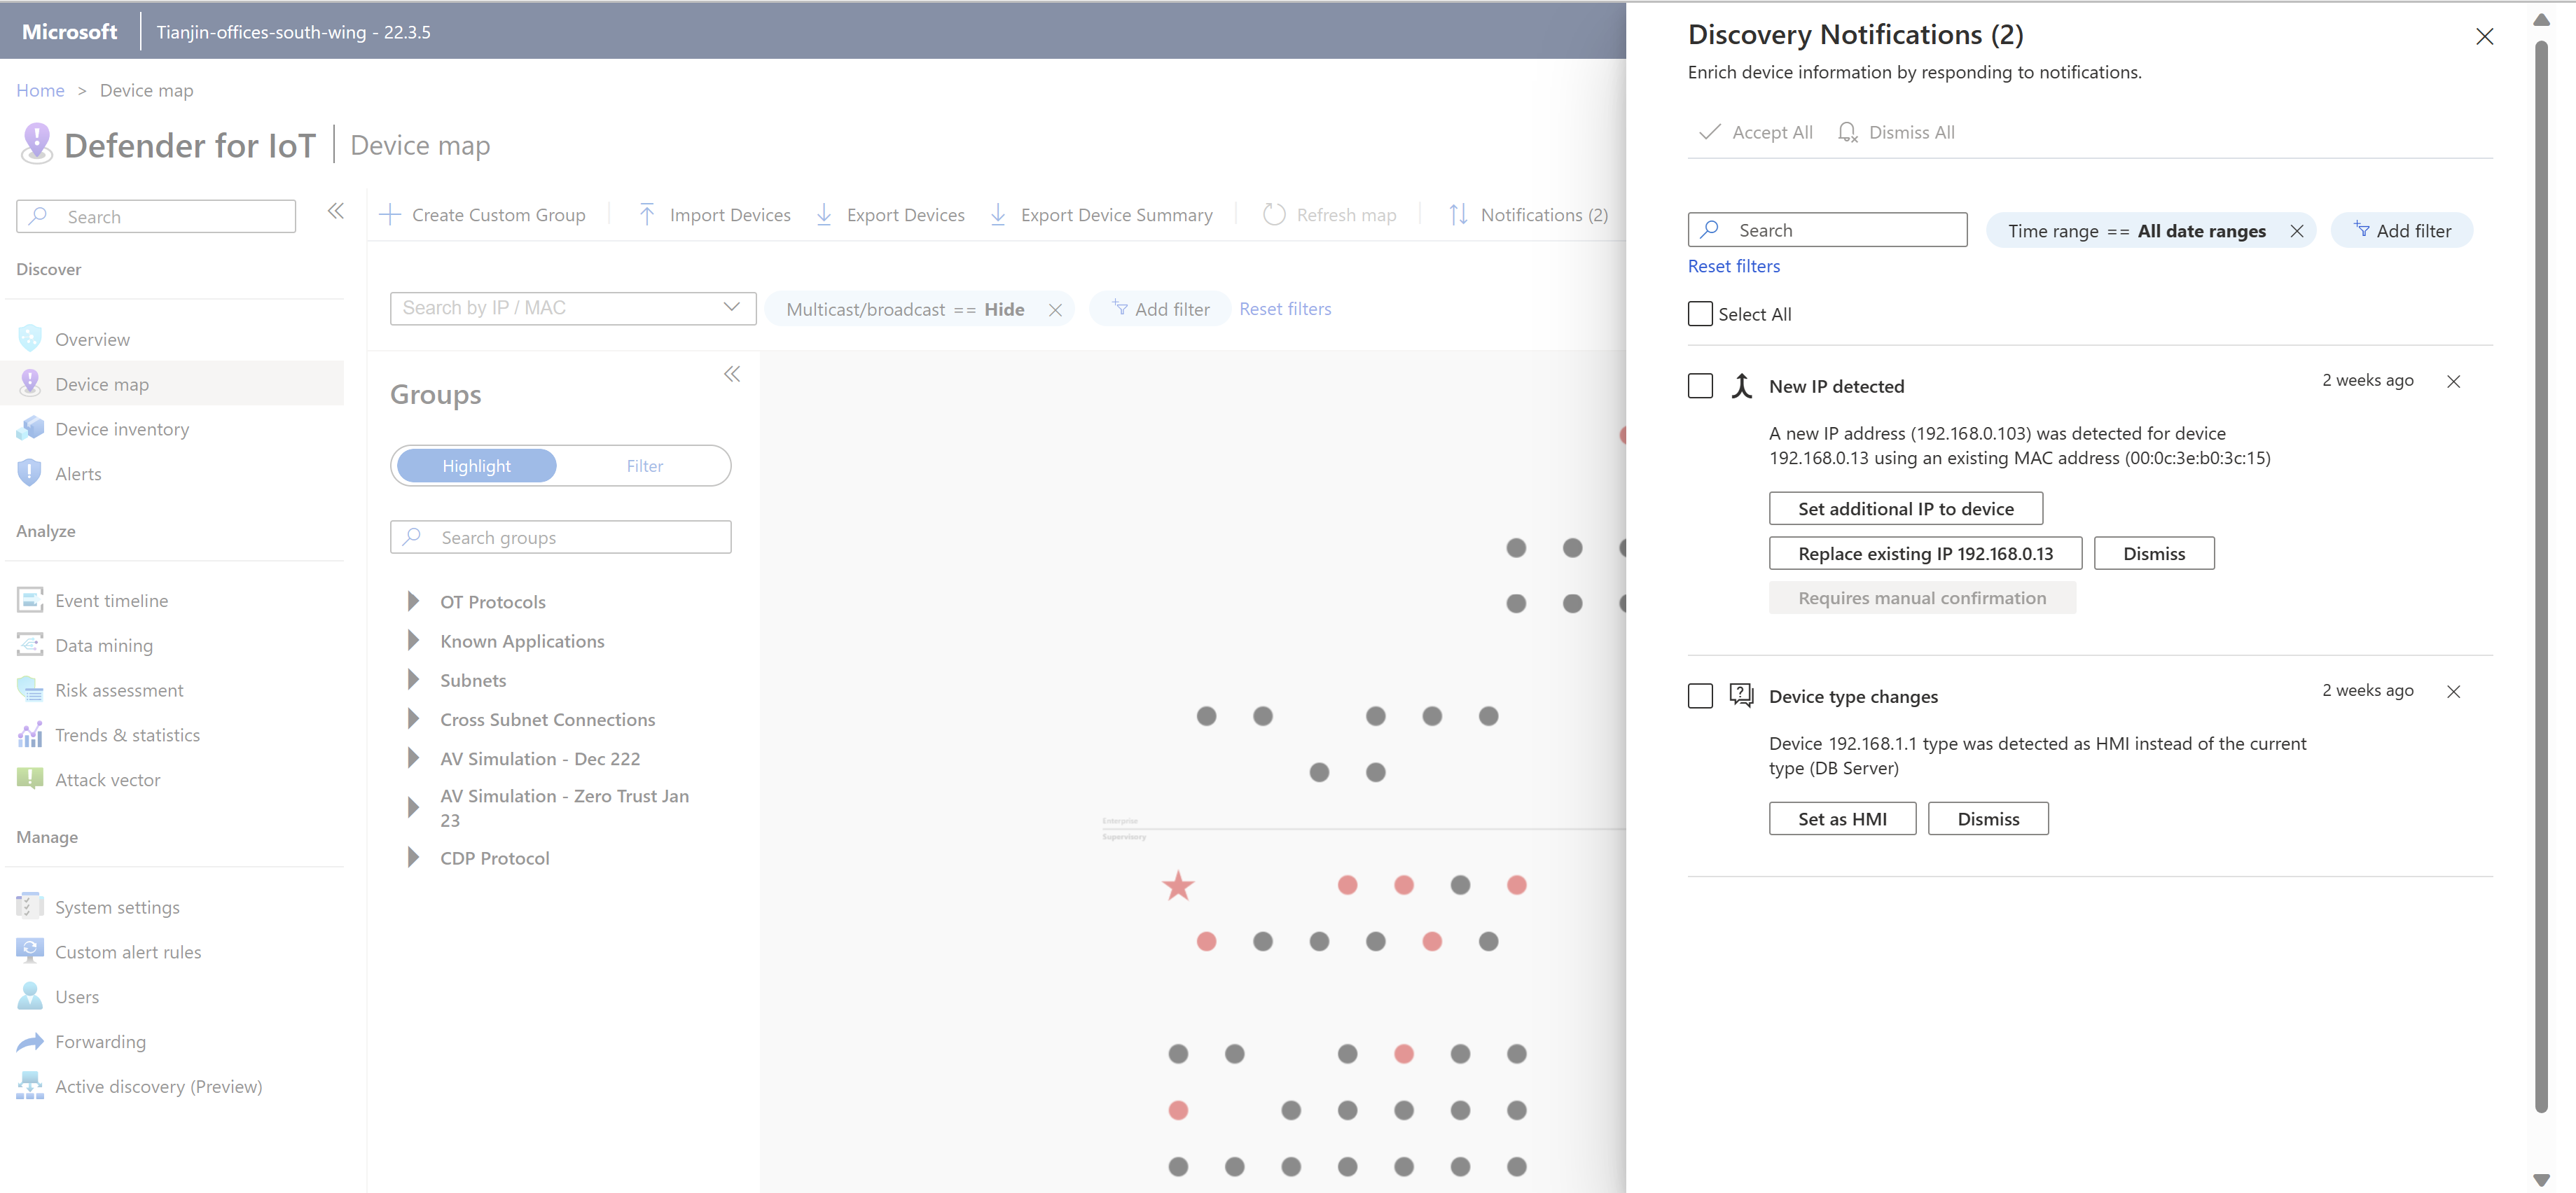Remove the Multicast/broadcast Hide filter
Image resolution: width=2576 pixels, height=1193 pixels.
coord(1055,309)
